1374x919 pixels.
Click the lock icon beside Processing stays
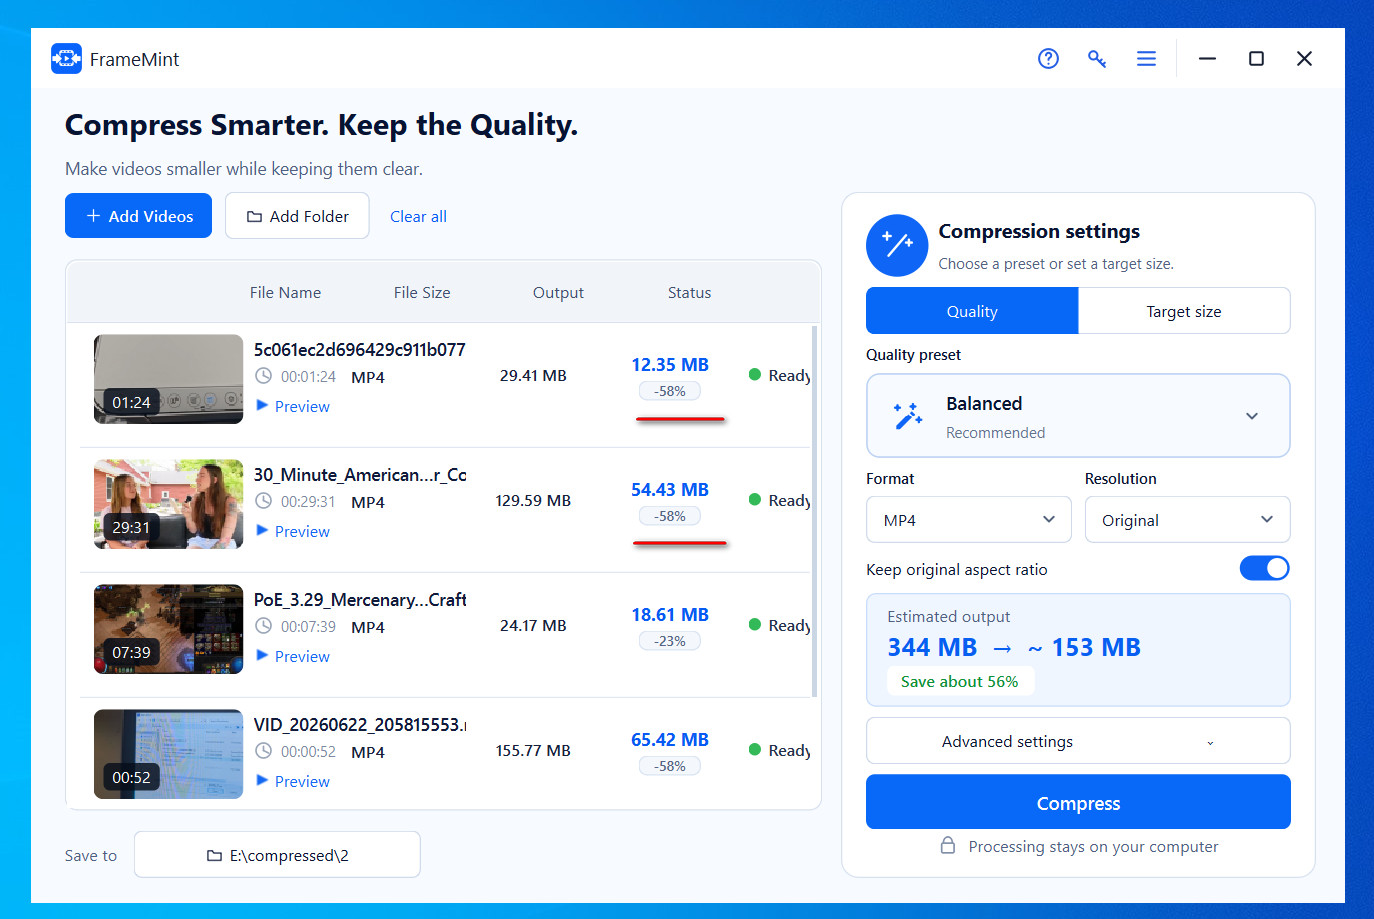click(948, 846)
